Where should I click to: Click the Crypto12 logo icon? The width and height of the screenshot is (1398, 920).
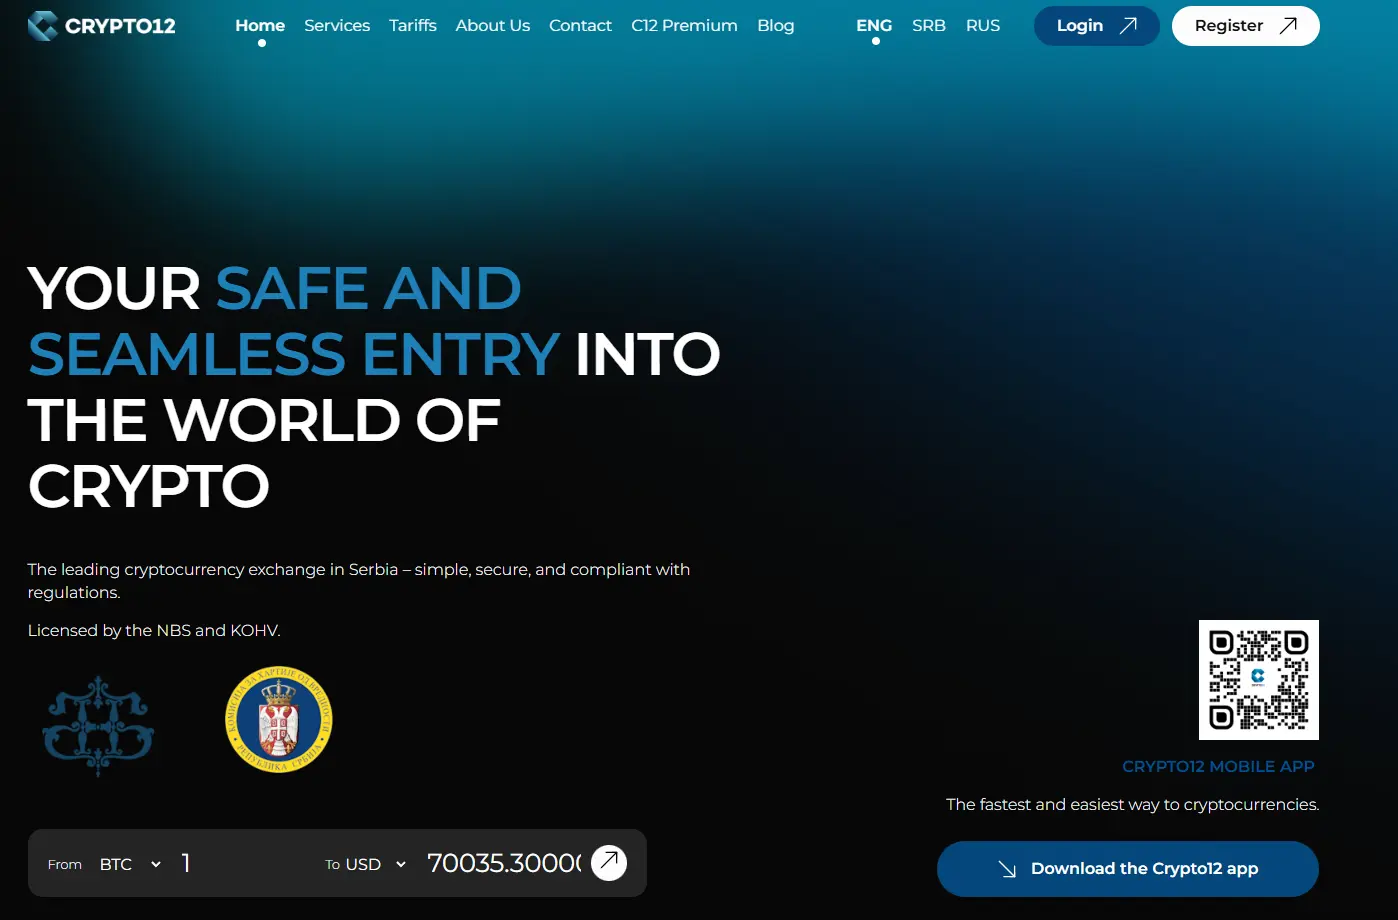42,26
